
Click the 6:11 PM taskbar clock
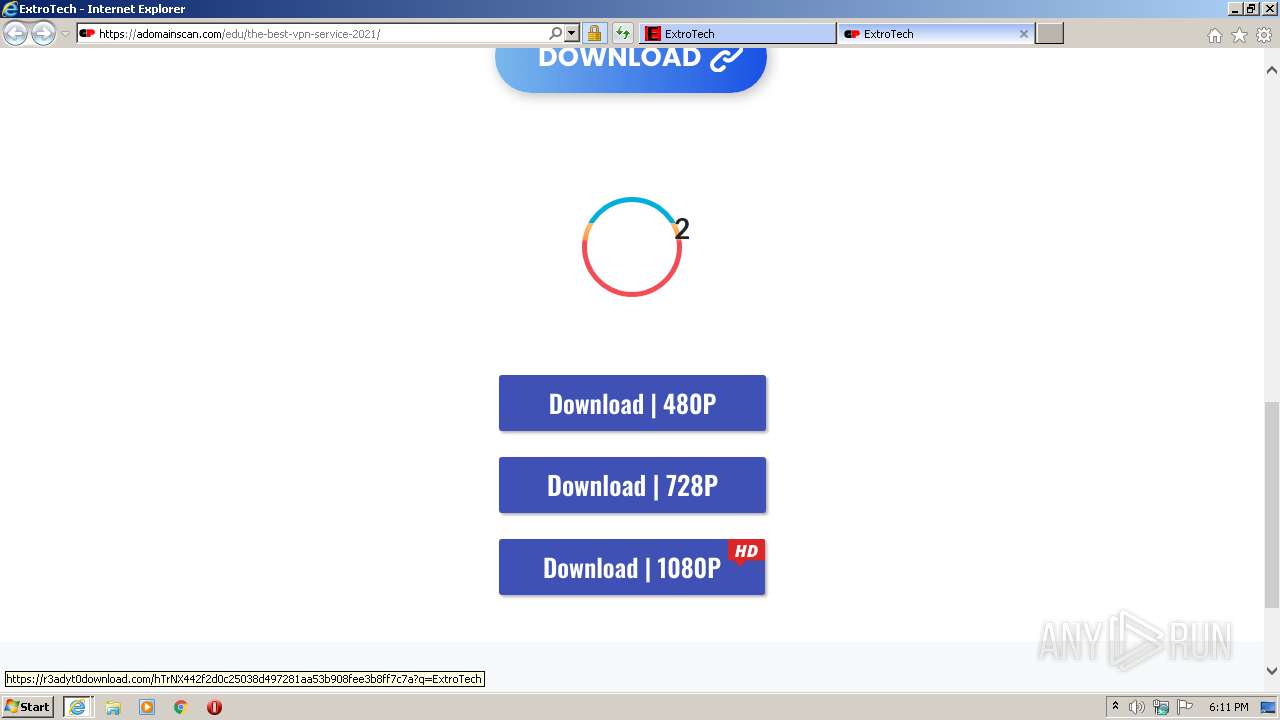1228,707
